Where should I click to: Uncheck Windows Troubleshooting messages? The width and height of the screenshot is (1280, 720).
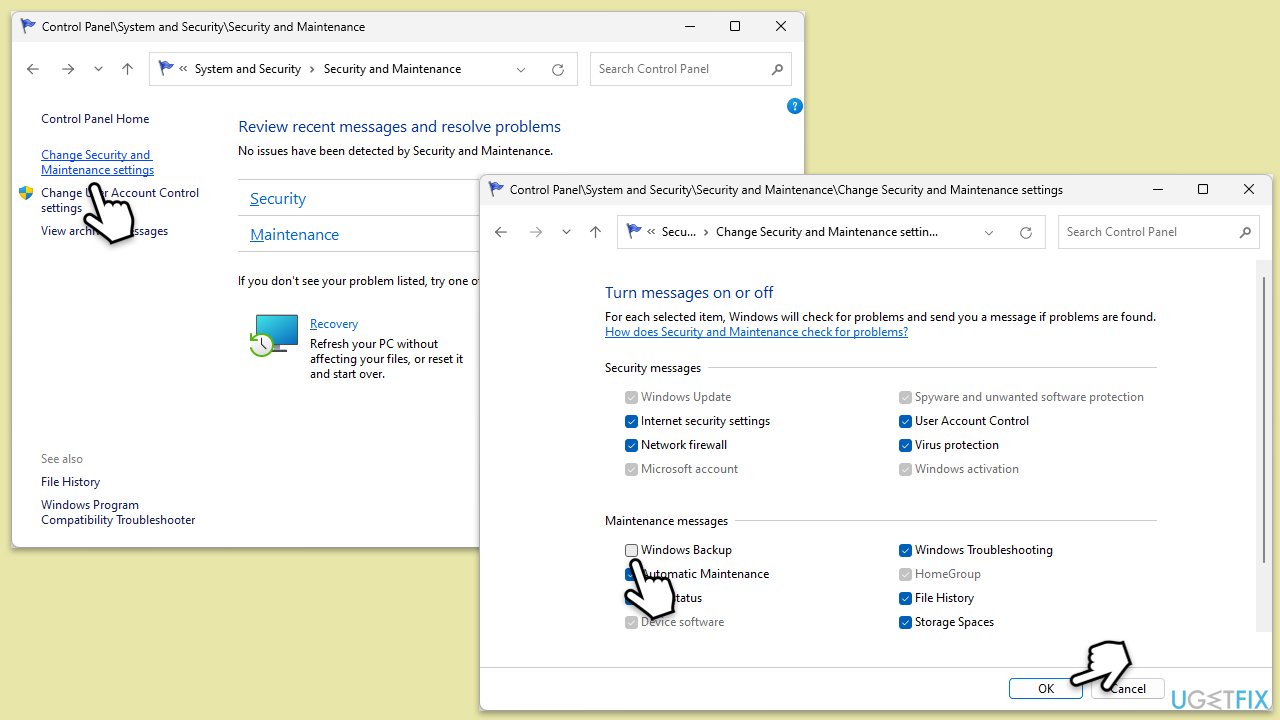(x=905, y=550)
